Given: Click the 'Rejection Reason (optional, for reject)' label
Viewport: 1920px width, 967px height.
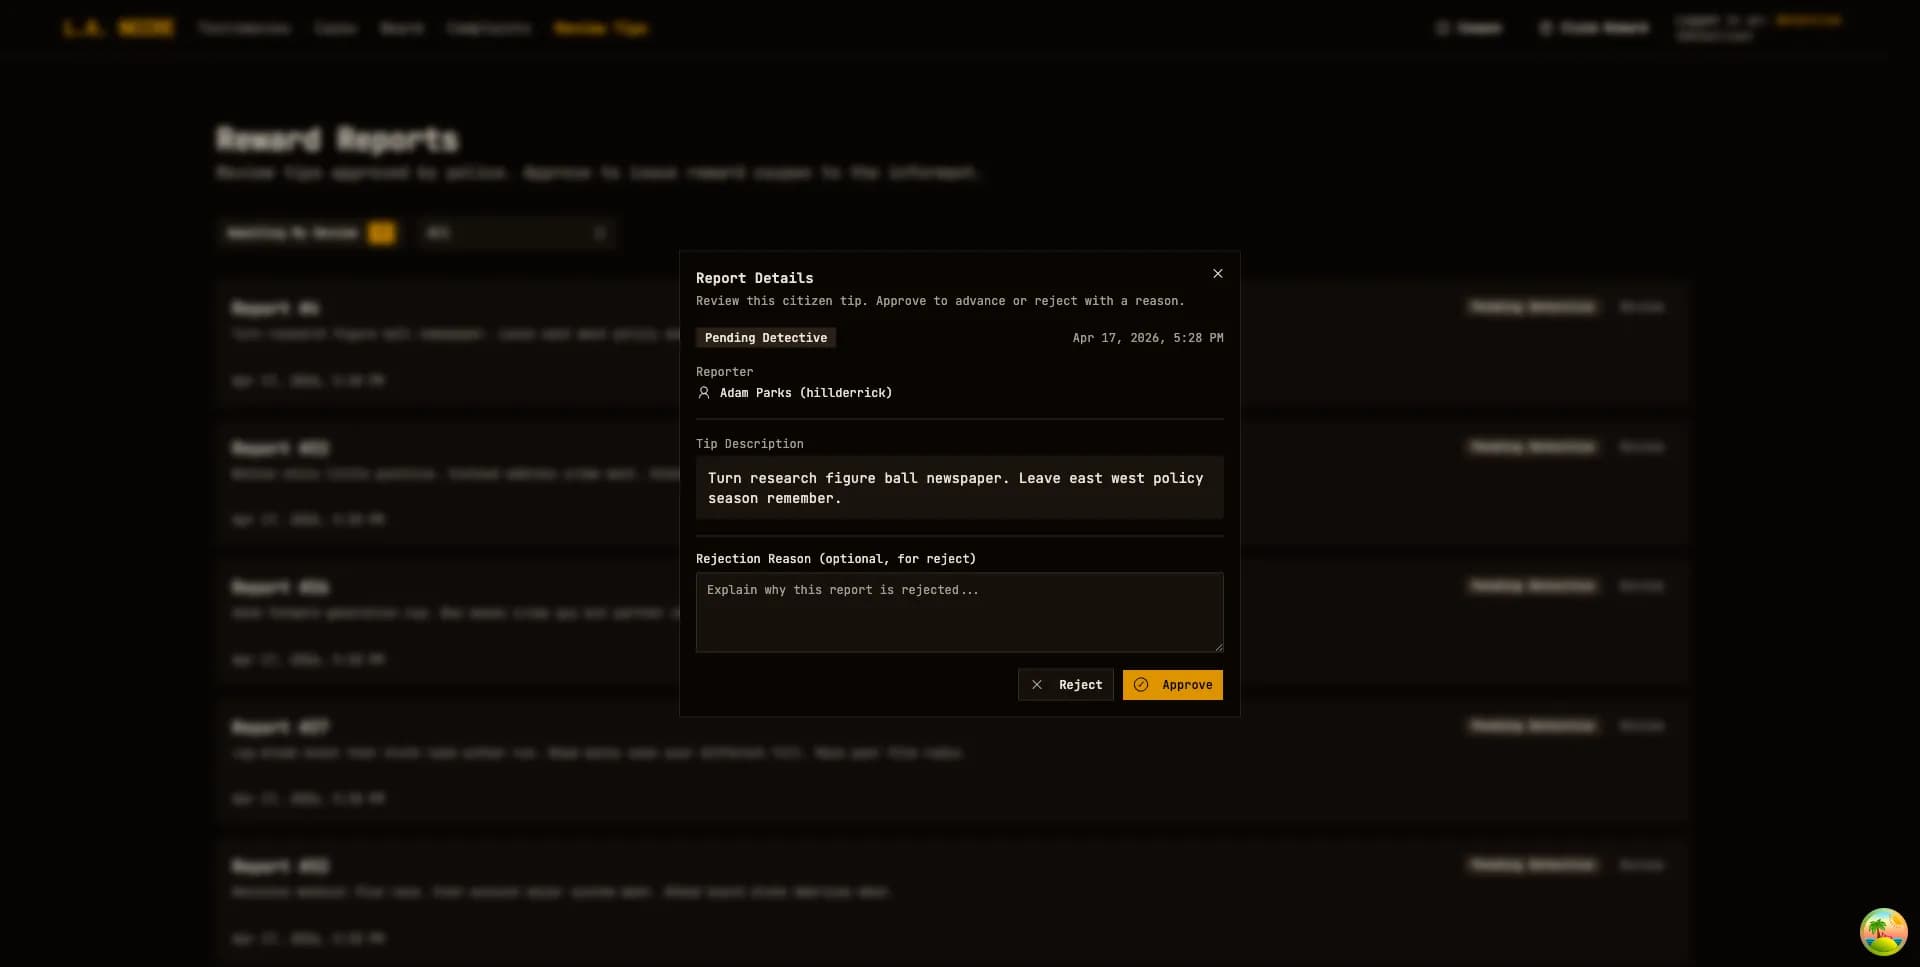Looking at the screenshot, I should [x=836, y=559].
